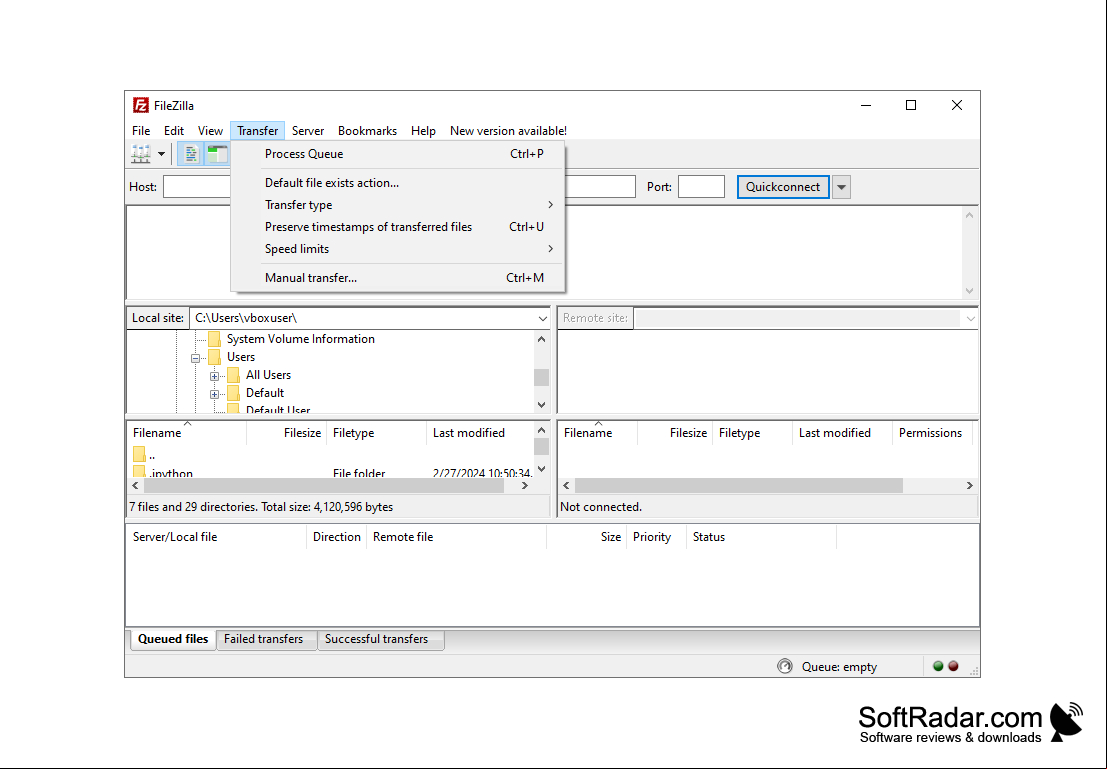
Task: Select the Users folder in local tree
Action: [x=241, y=357]
